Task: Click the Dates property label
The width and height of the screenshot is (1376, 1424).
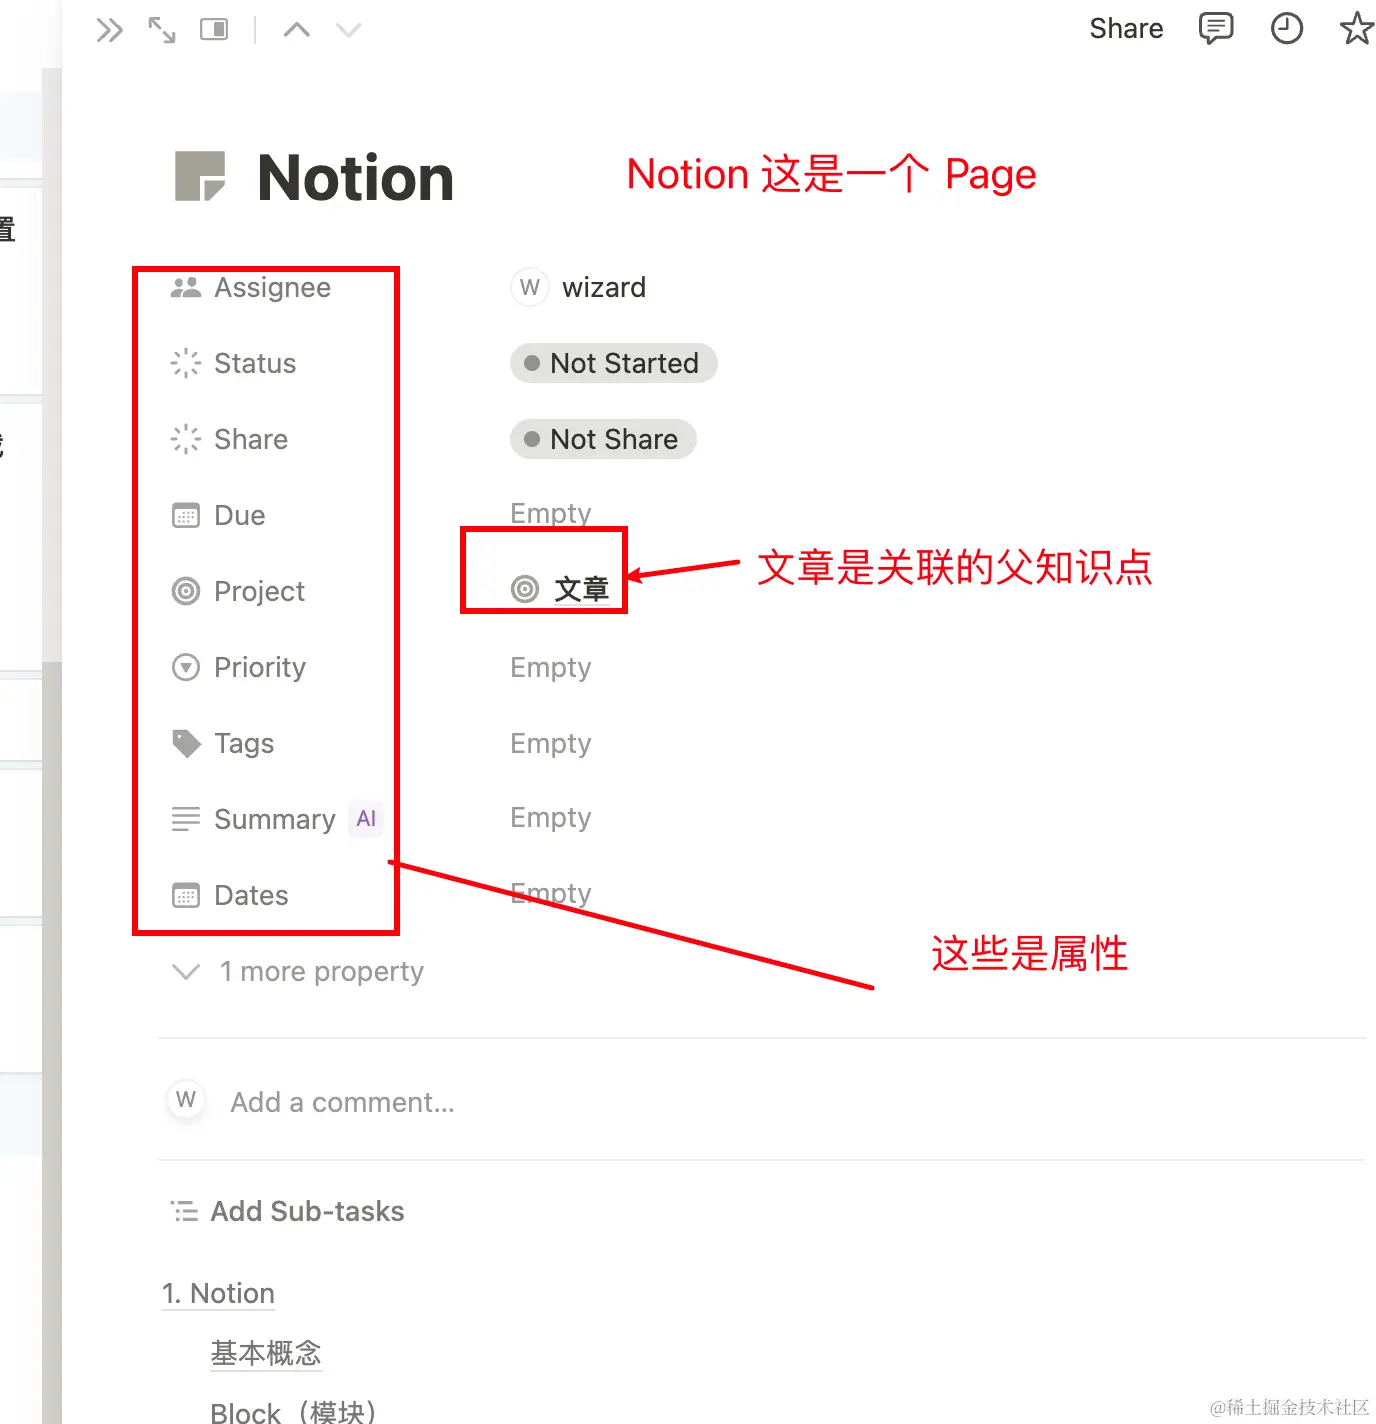Action: (251, 895)
